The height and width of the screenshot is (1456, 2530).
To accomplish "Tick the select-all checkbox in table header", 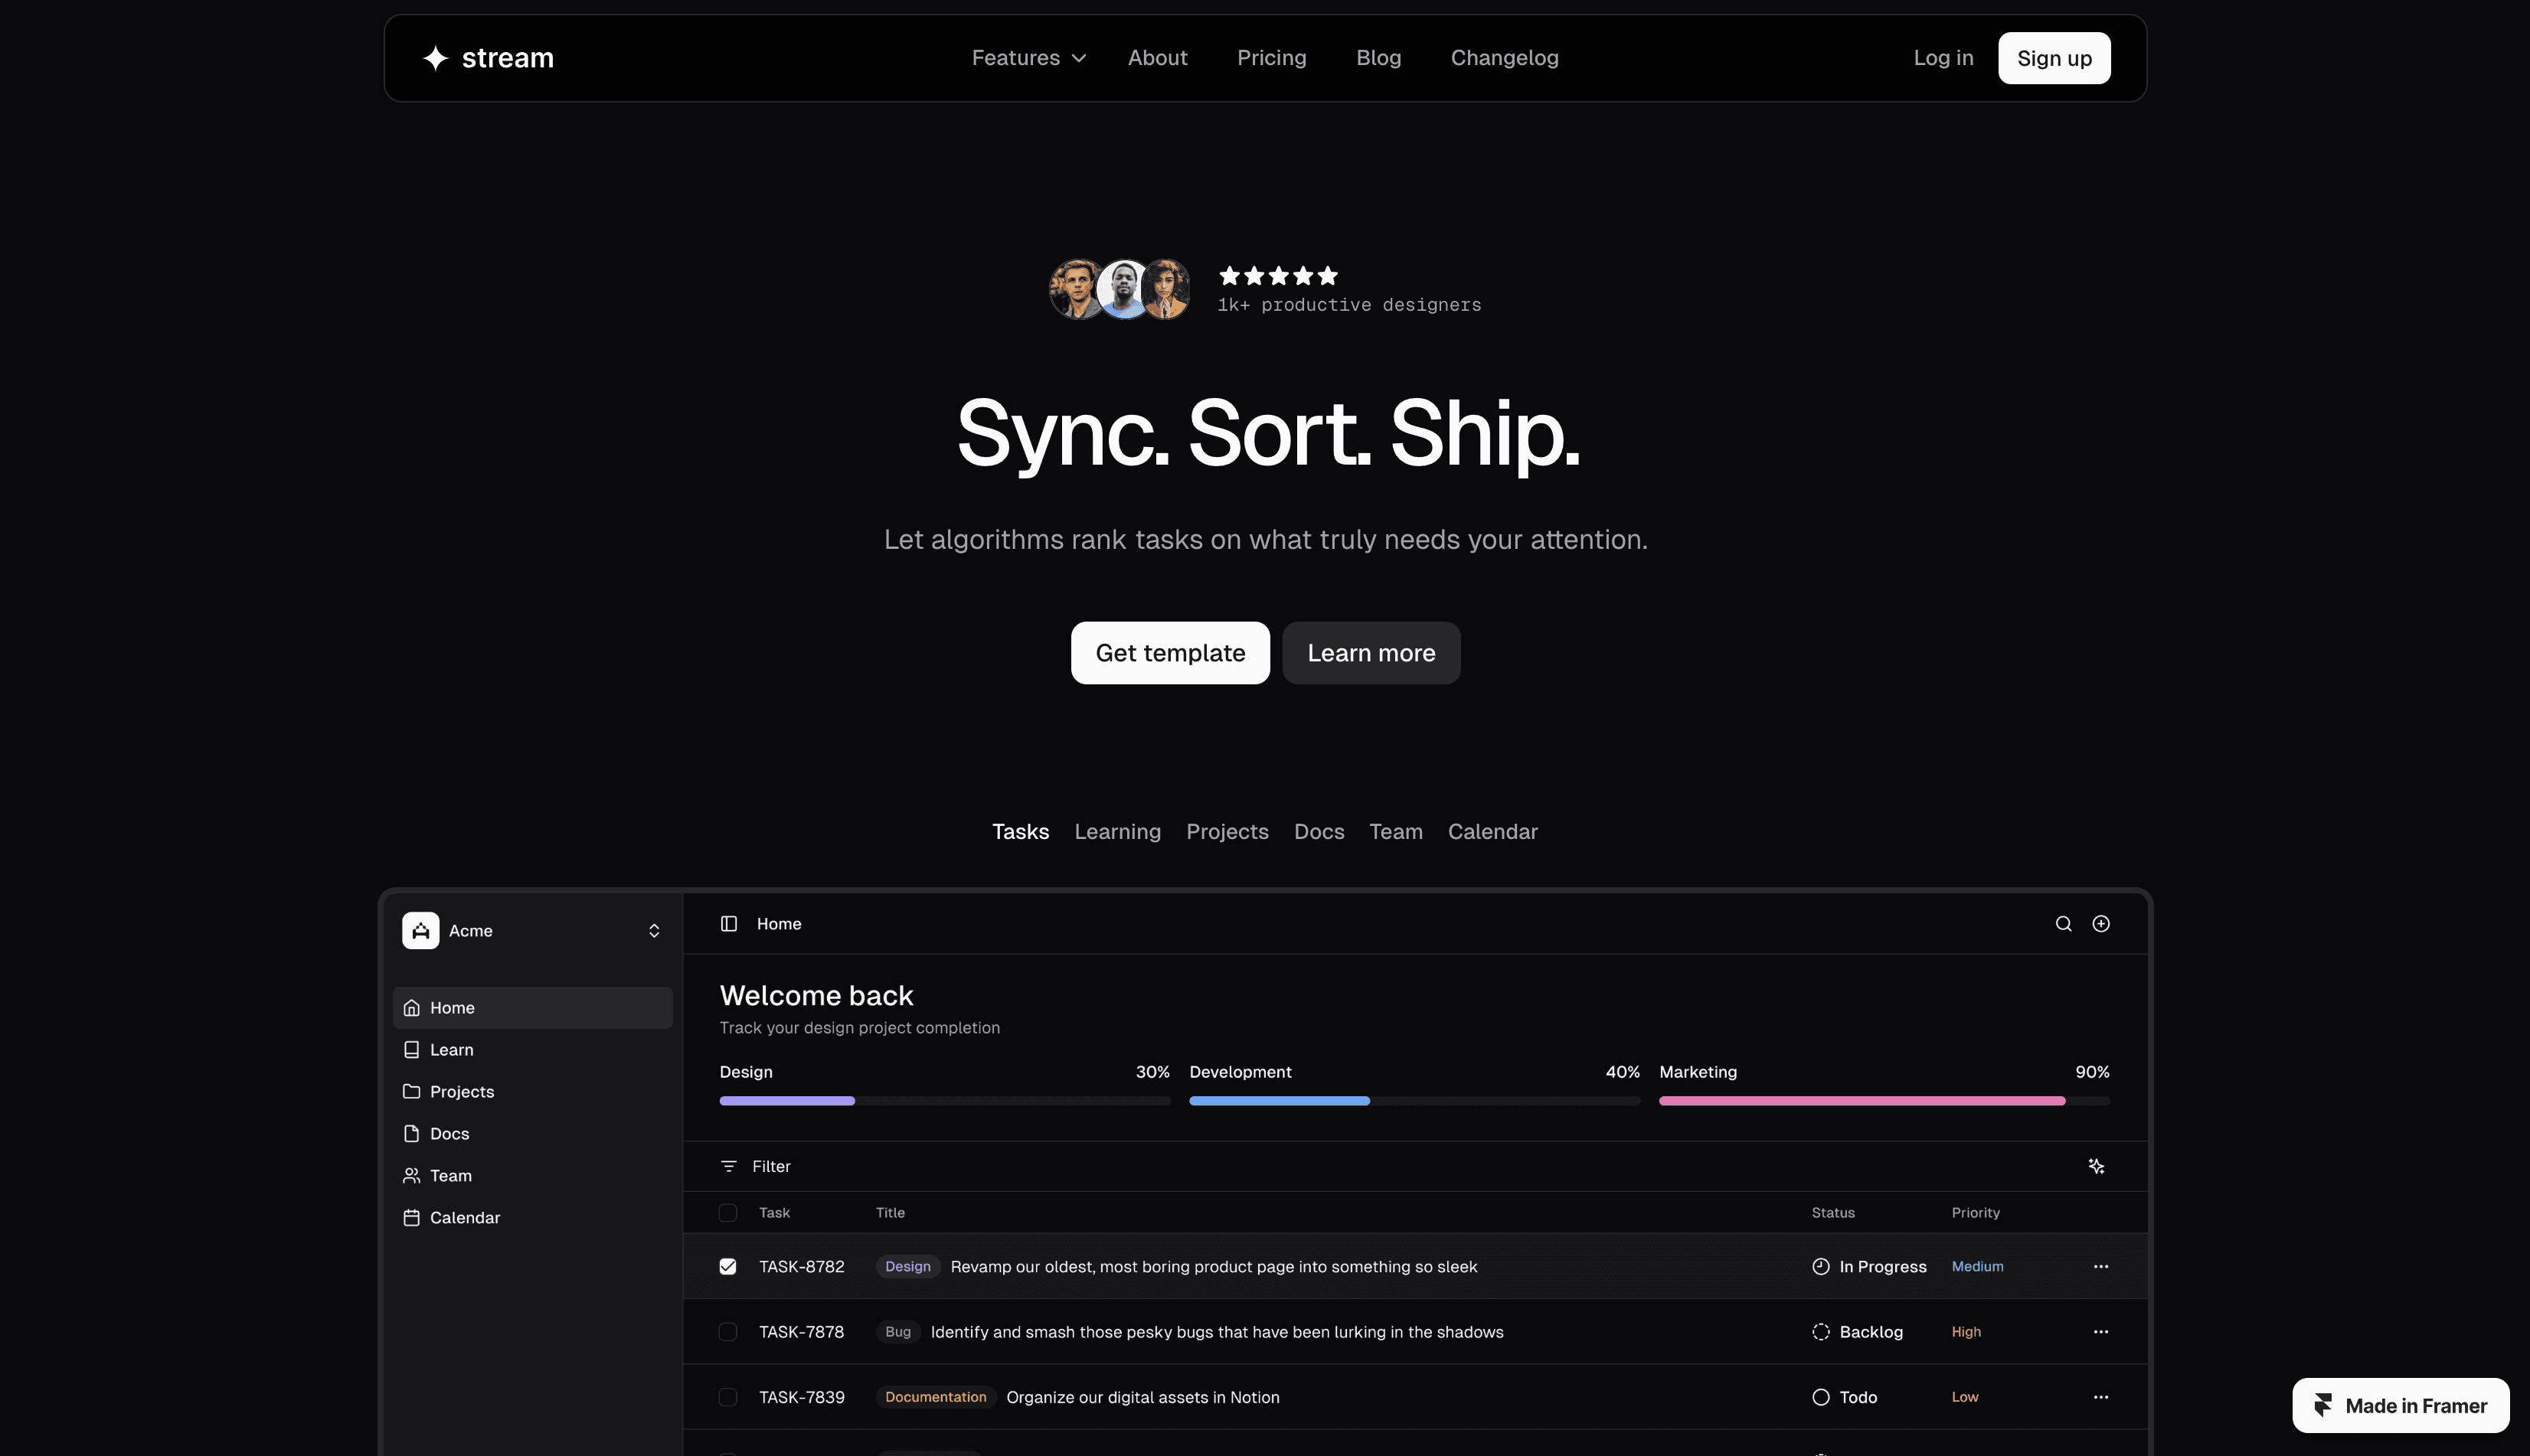I will coord(728,1213).
